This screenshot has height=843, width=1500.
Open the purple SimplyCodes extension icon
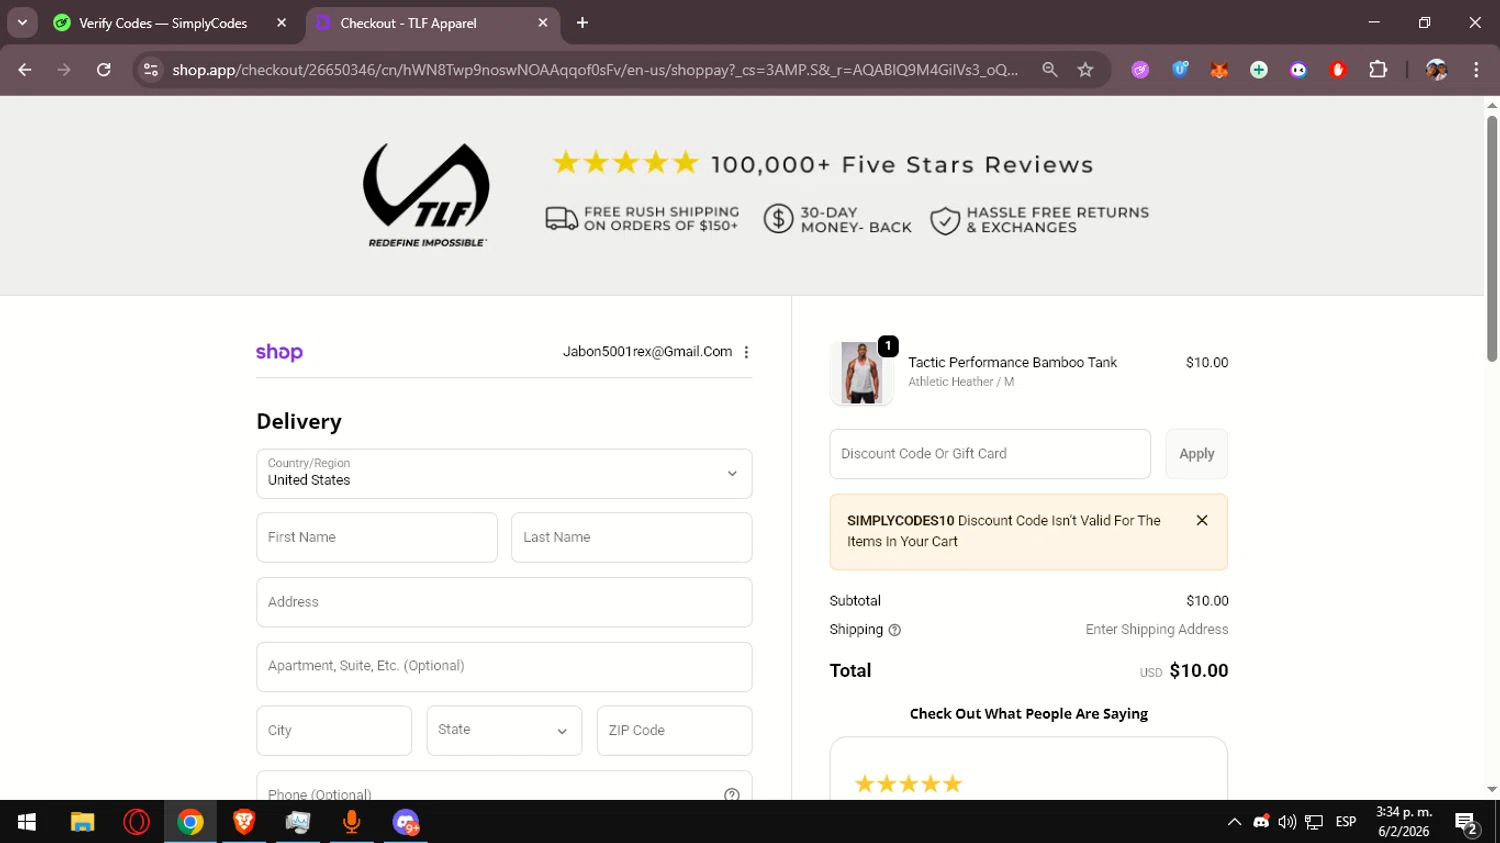pos(1140,69)
